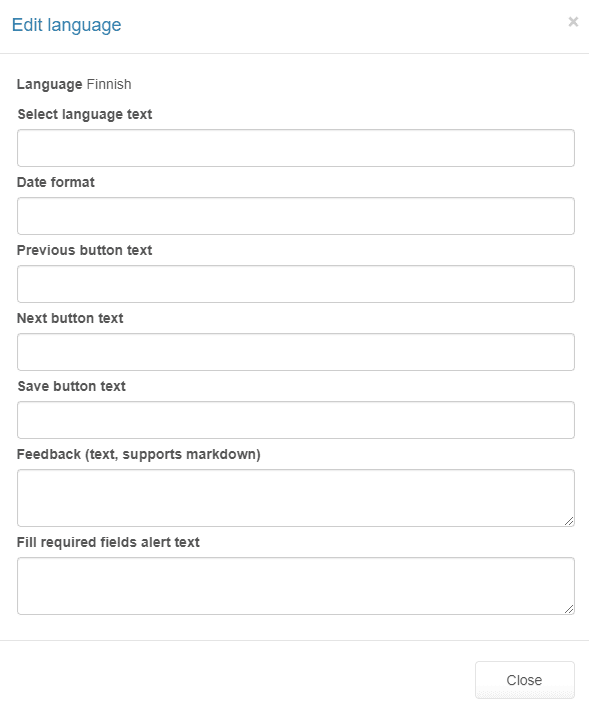The height and width of the screenshot is (712, 589).
Task: Click the Save button text field
Action: (x=296, y=420)
